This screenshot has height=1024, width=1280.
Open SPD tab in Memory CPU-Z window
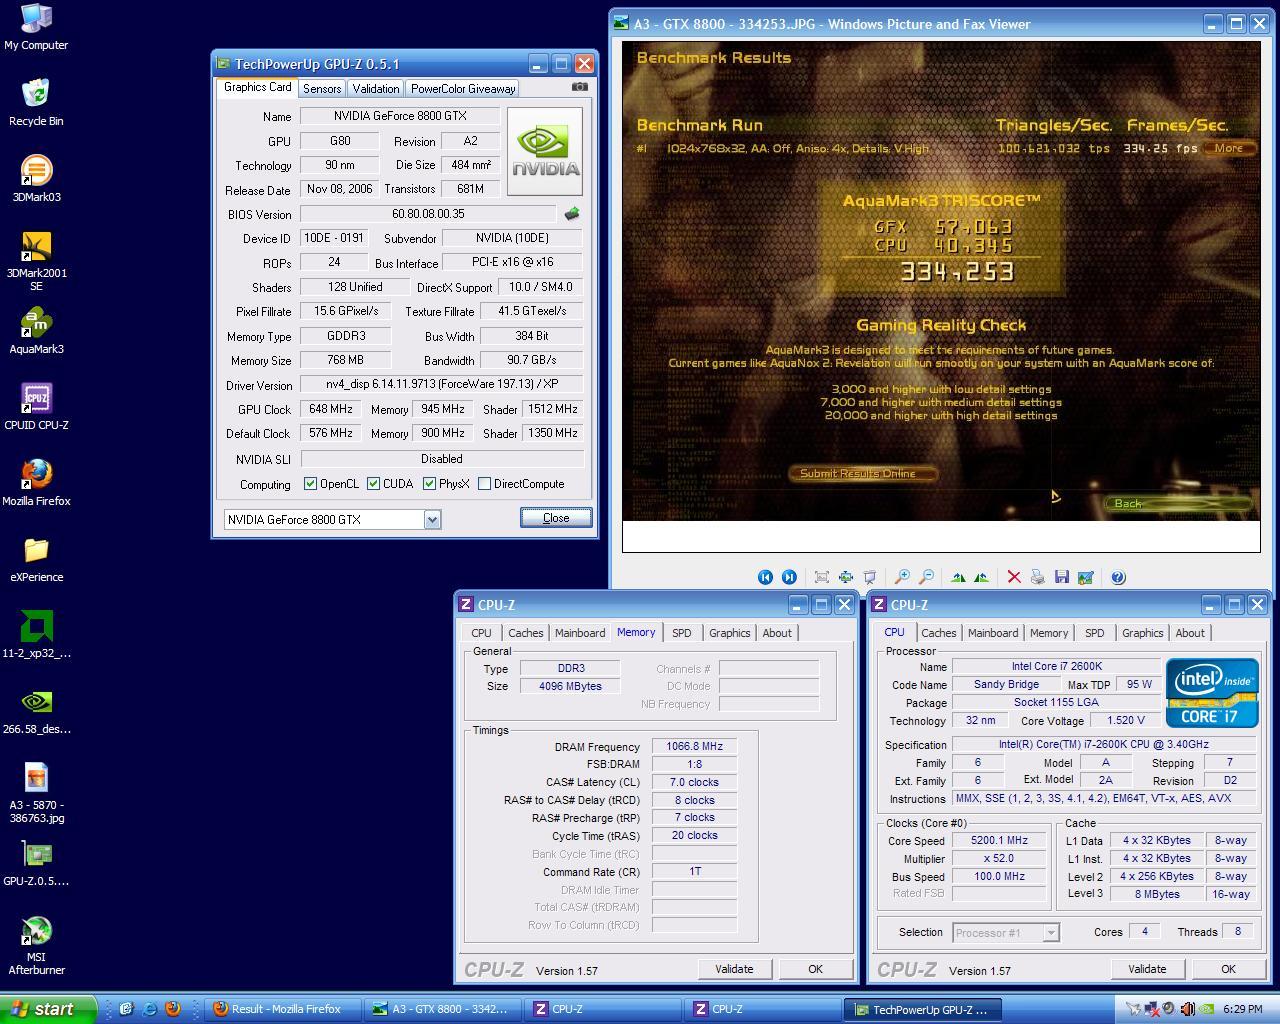point(682,633)
